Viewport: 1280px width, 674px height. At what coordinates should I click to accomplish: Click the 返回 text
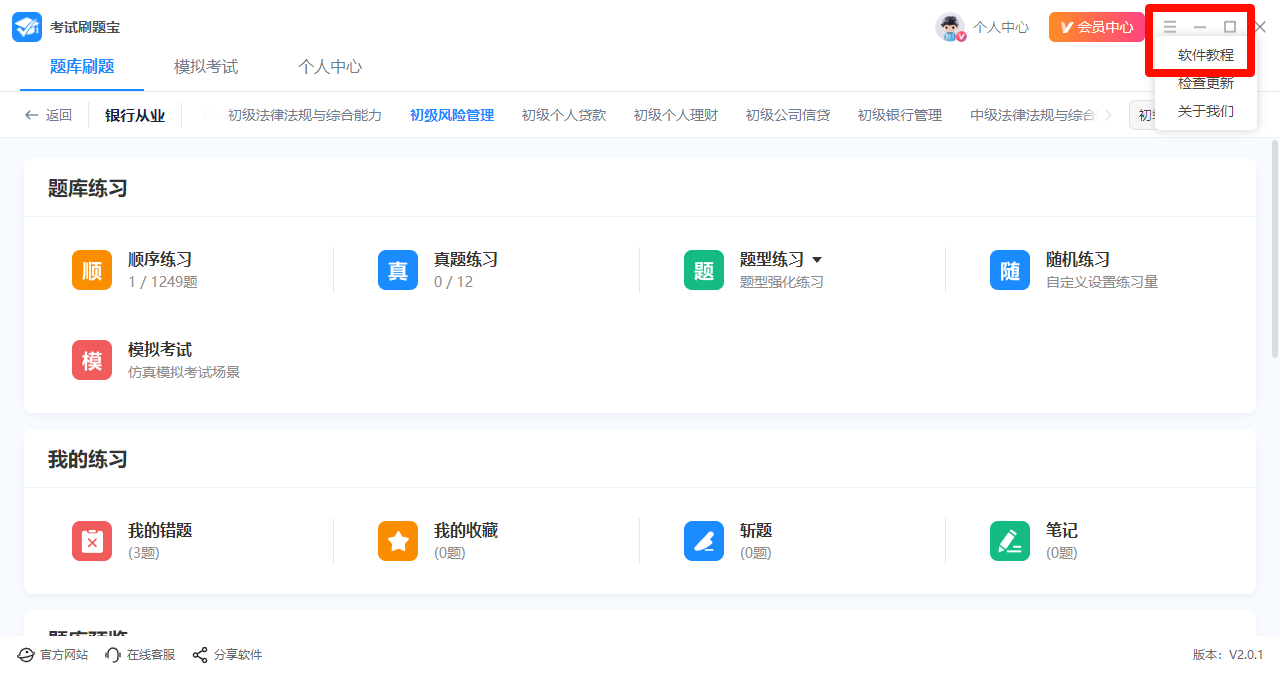point(59,115)
